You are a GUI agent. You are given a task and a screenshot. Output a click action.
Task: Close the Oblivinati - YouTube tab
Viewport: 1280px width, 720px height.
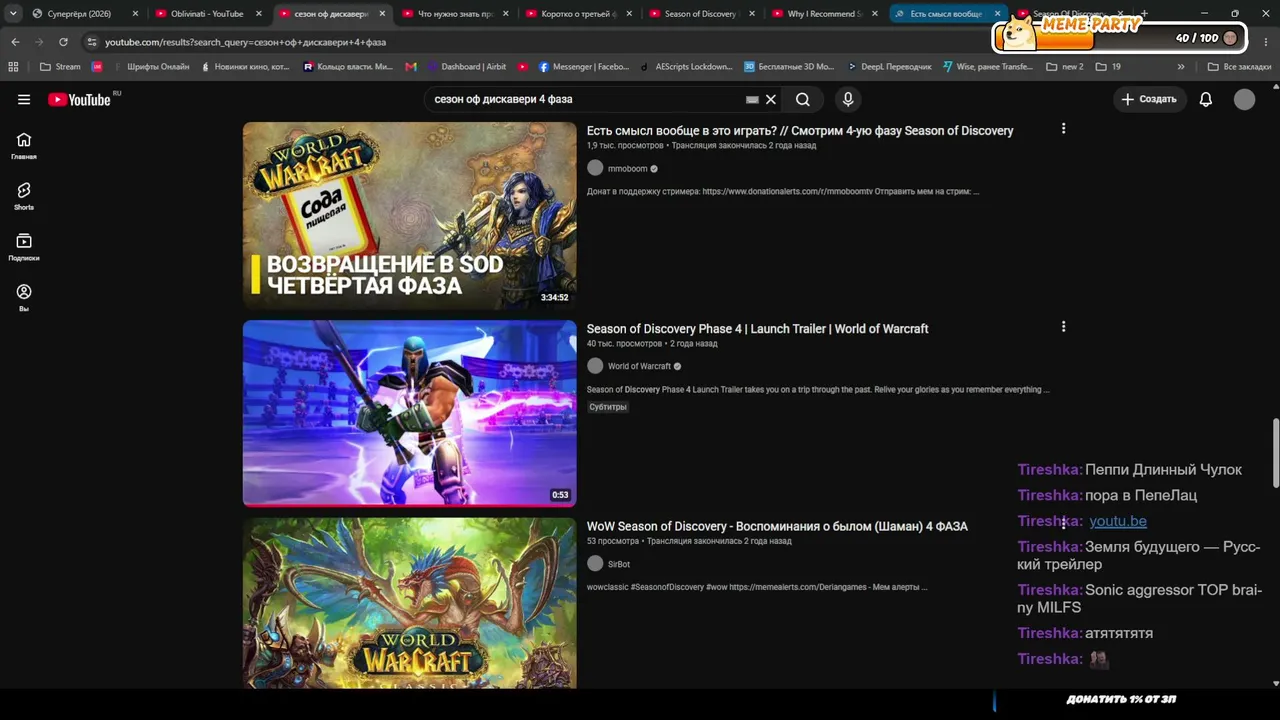[259, 14]
